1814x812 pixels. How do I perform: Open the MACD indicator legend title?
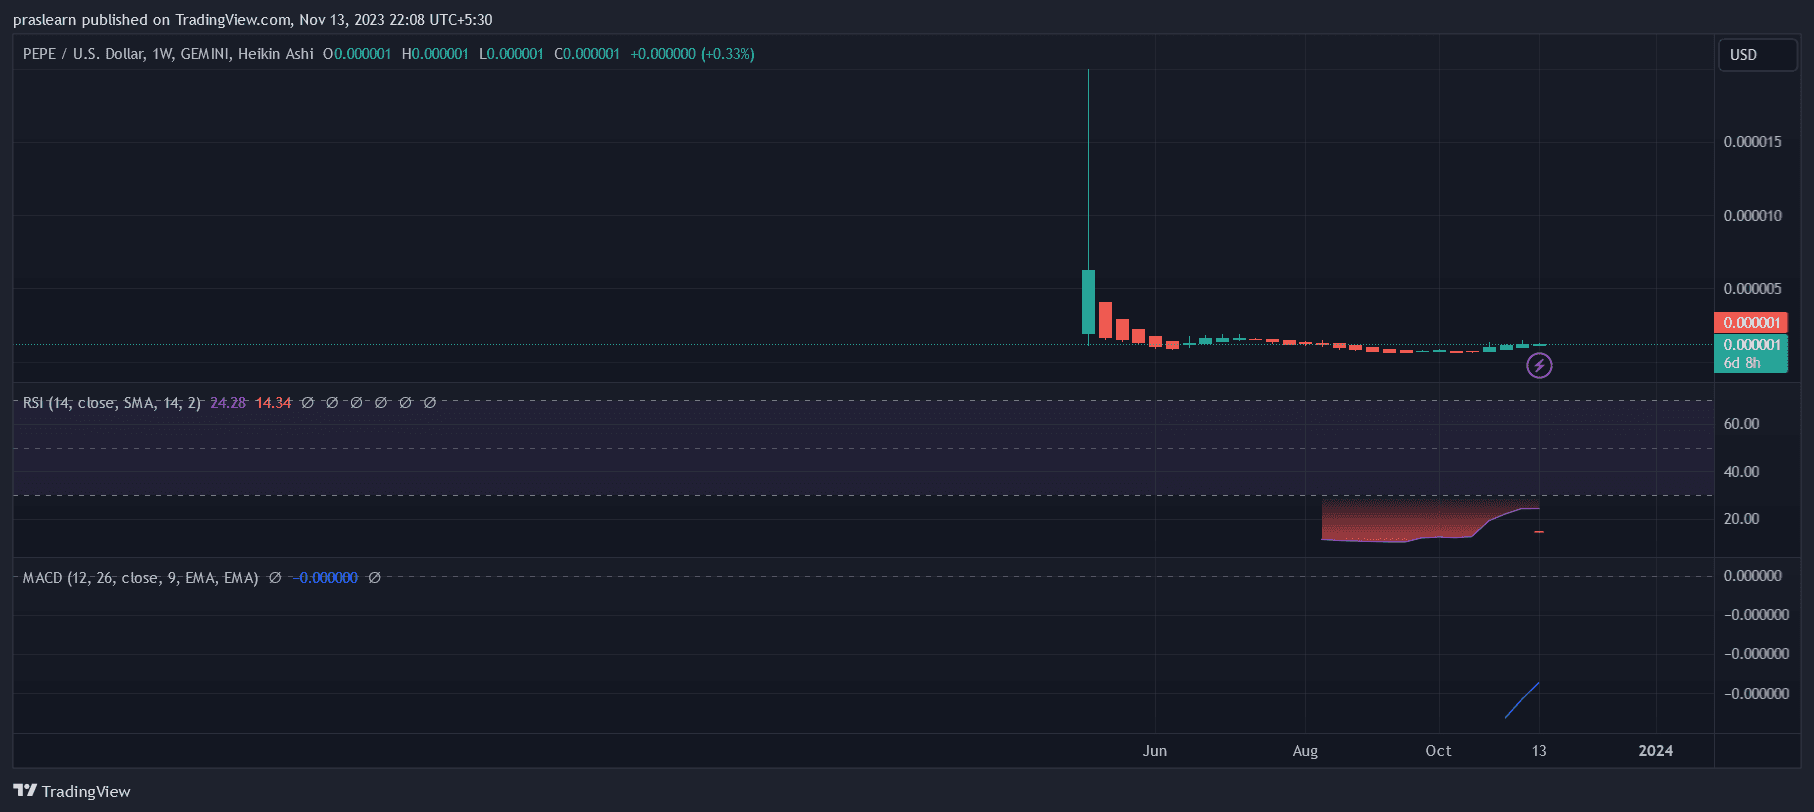140,578
